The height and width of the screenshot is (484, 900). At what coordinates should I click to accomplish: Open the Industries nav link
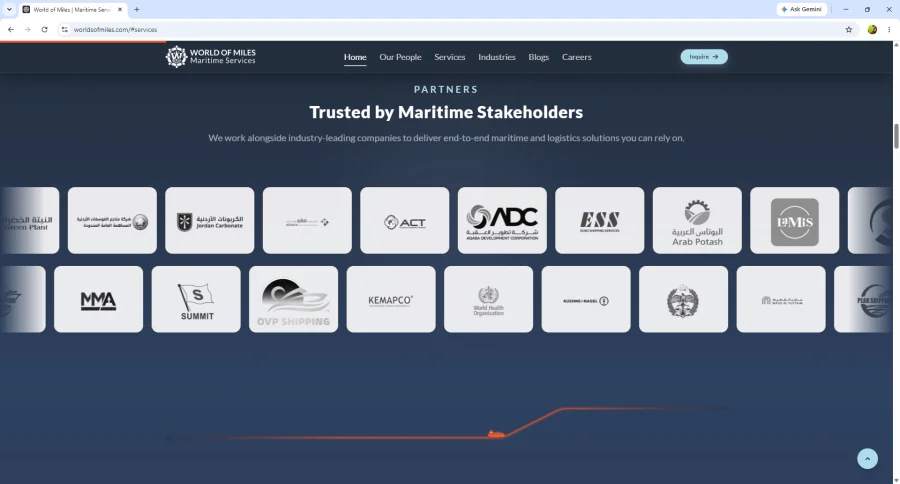(x=496, y=57)
